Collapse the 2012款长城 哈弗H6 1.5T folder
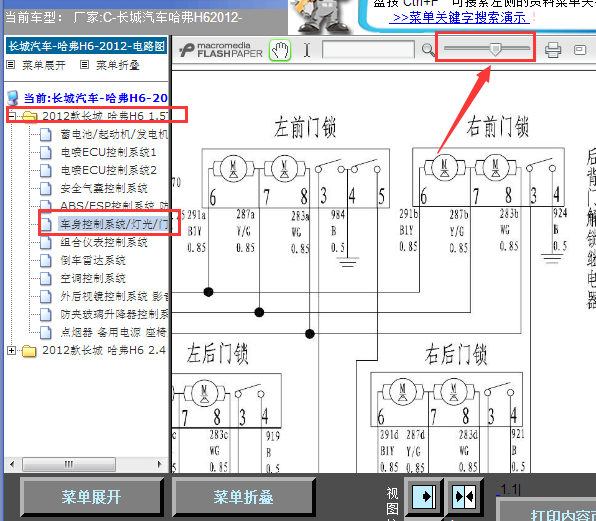This screenshot has width=596, height=521. point(11,116)
